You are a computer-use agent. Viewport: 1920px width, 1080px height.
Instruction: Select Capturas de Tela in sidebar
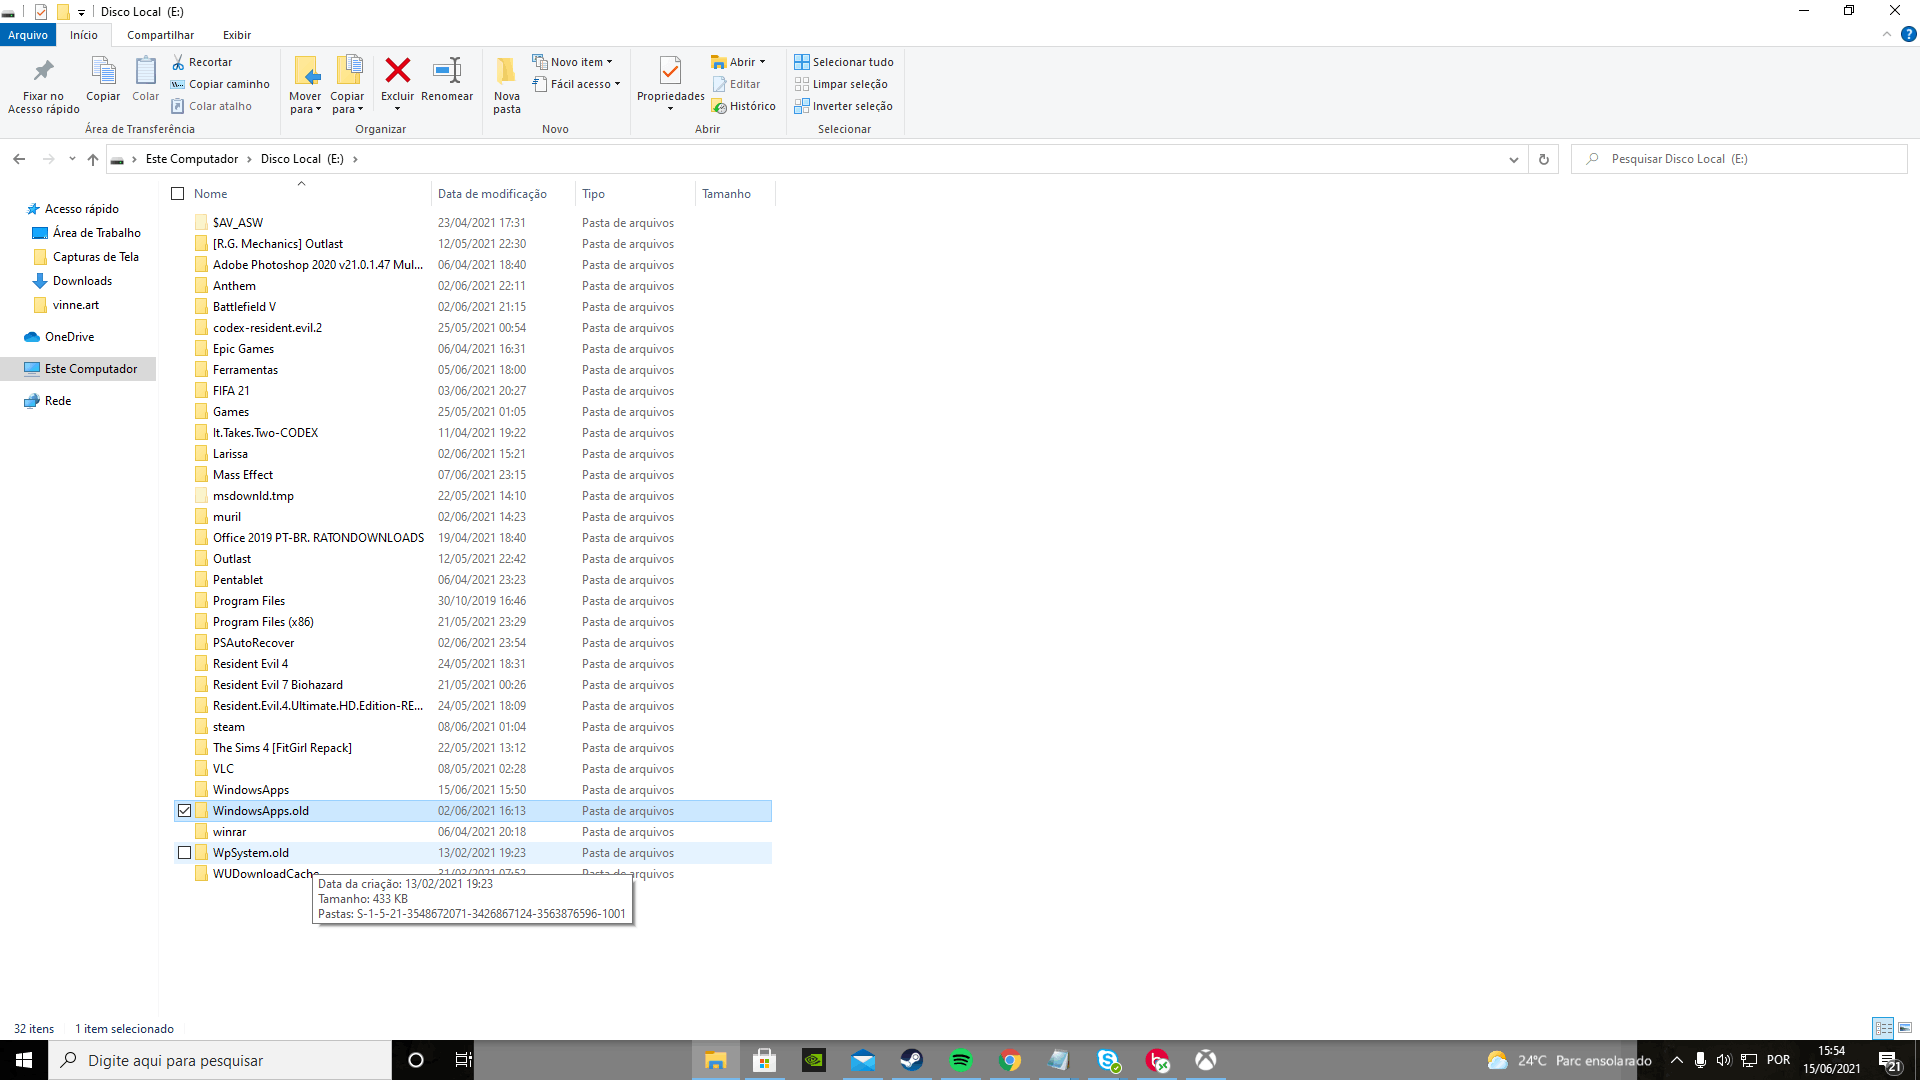[x=95, y=257]
